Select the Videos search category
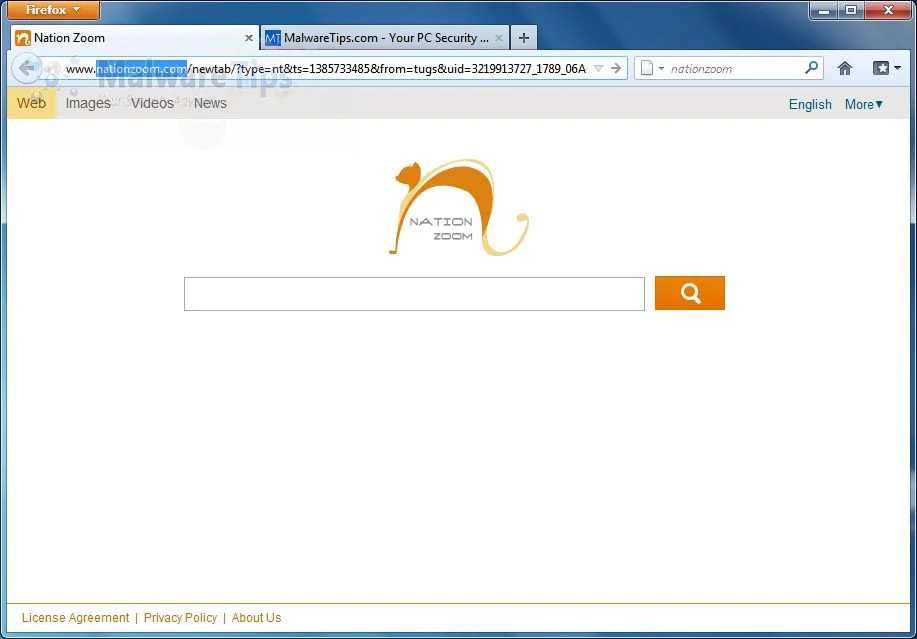917x639 pixels. [x=152, y=103]
